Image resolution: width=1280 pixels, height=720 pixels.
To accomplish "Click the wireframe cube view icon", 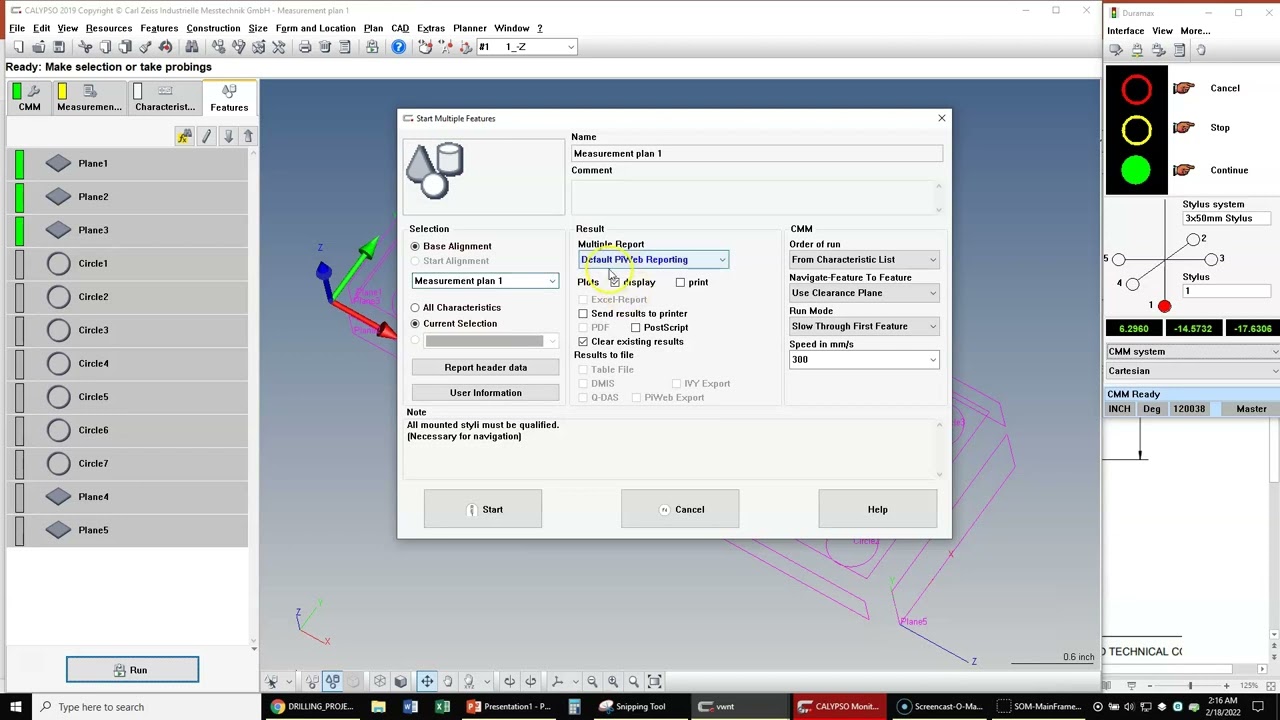I will click(380, 681).
